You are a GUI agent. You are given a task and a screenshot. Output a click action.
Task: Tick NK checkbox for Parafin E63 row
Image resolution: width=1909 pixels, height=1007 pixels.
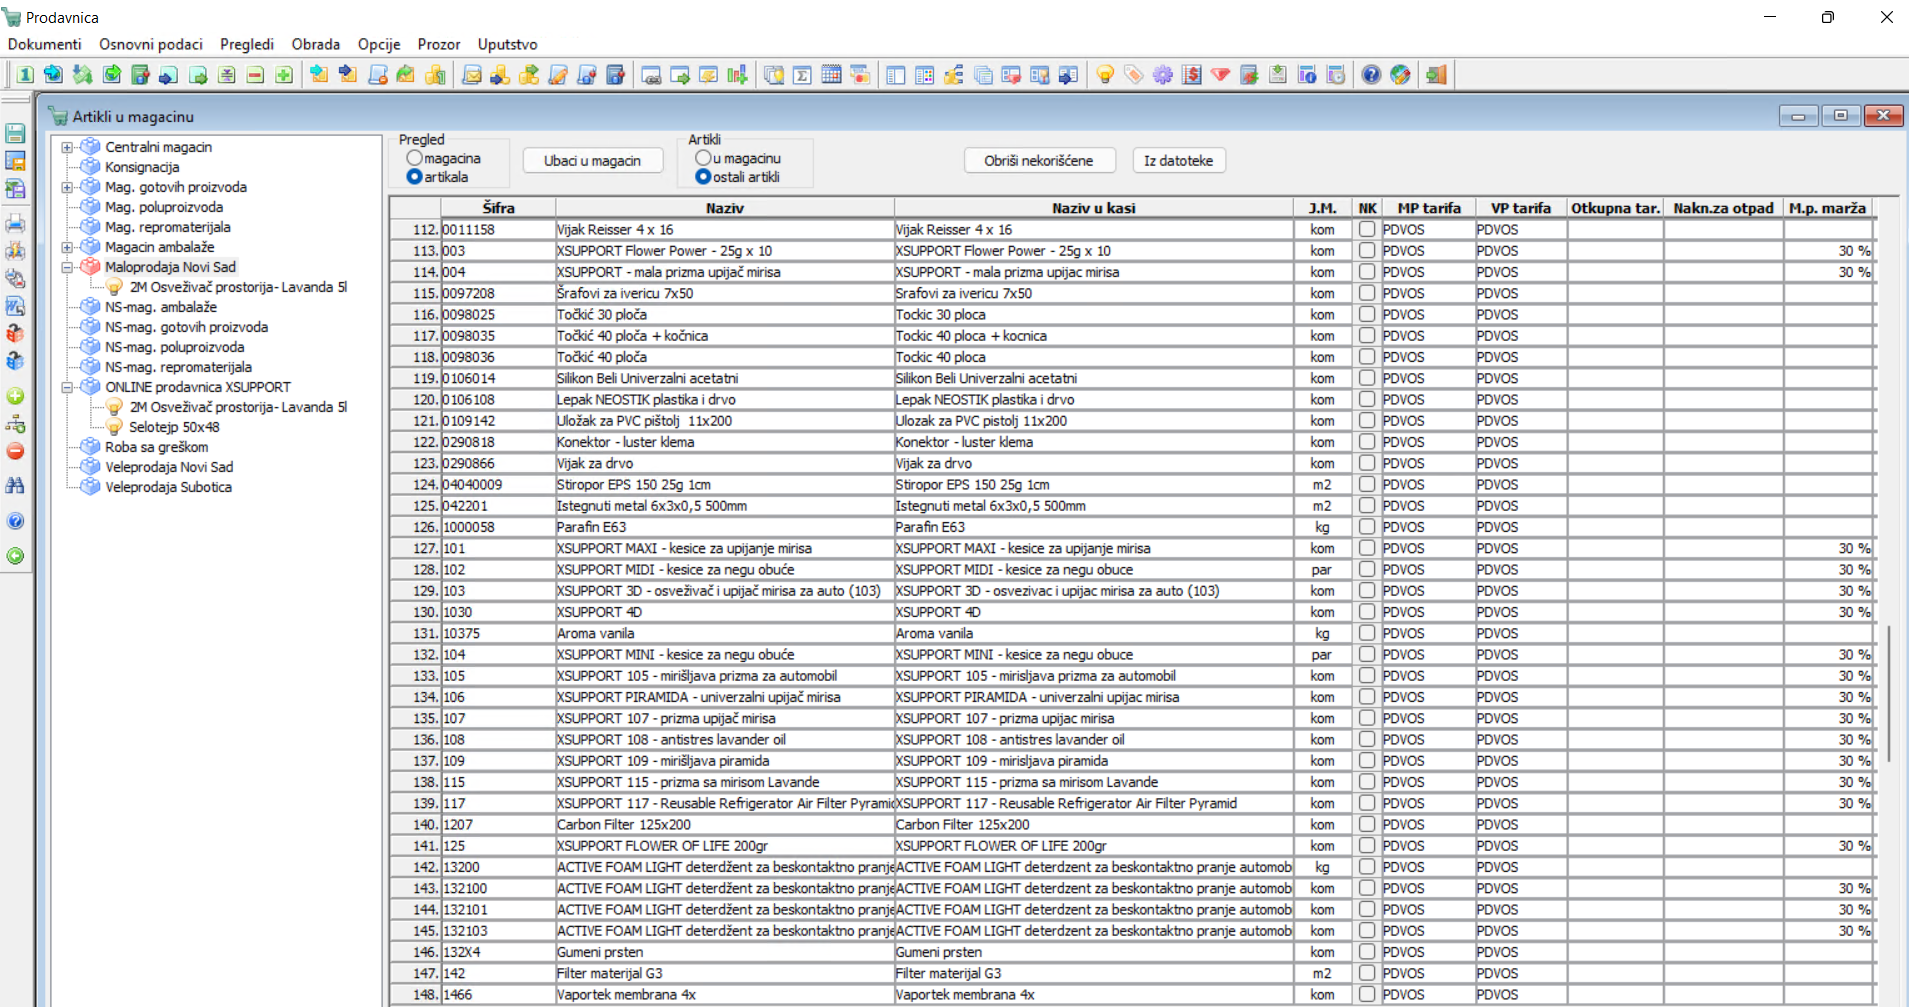[1367, 526]
